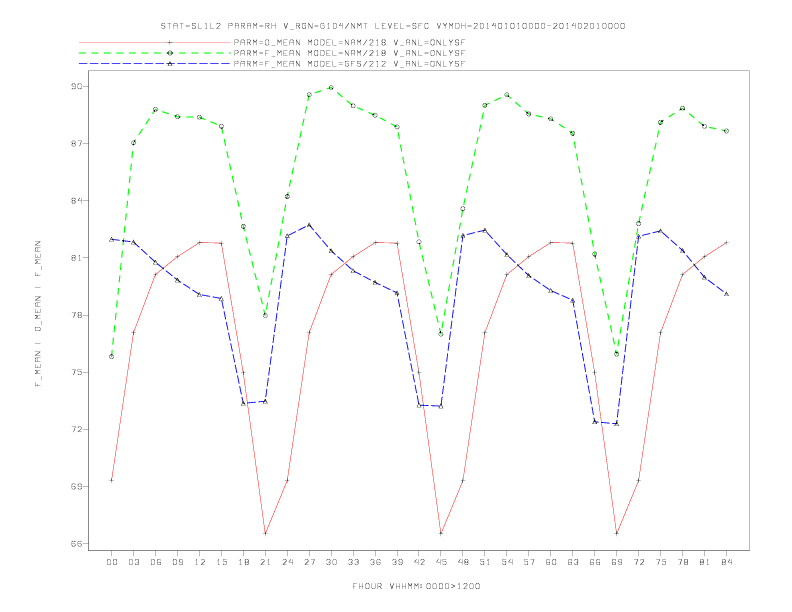Viewport: 792px width, 612px height.
Task: Click y-axis tick value 75
Action: click(77, 372)
